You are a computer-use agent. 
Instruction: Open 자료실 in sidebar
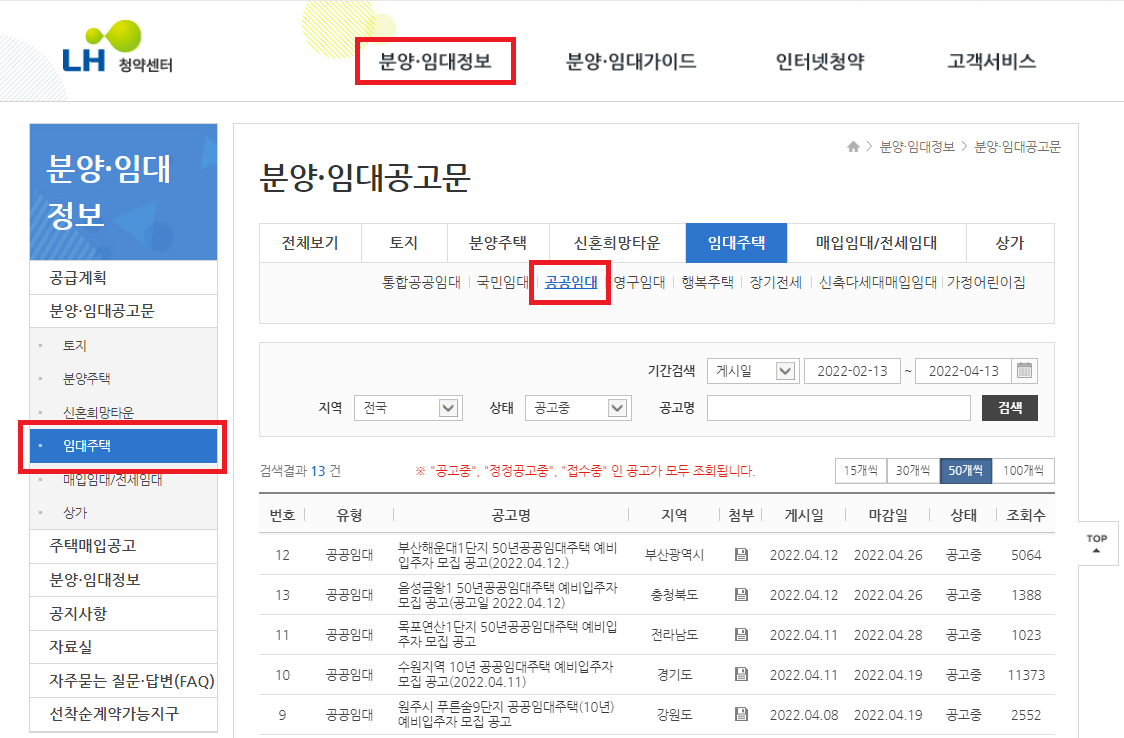[x=123, y=646]
